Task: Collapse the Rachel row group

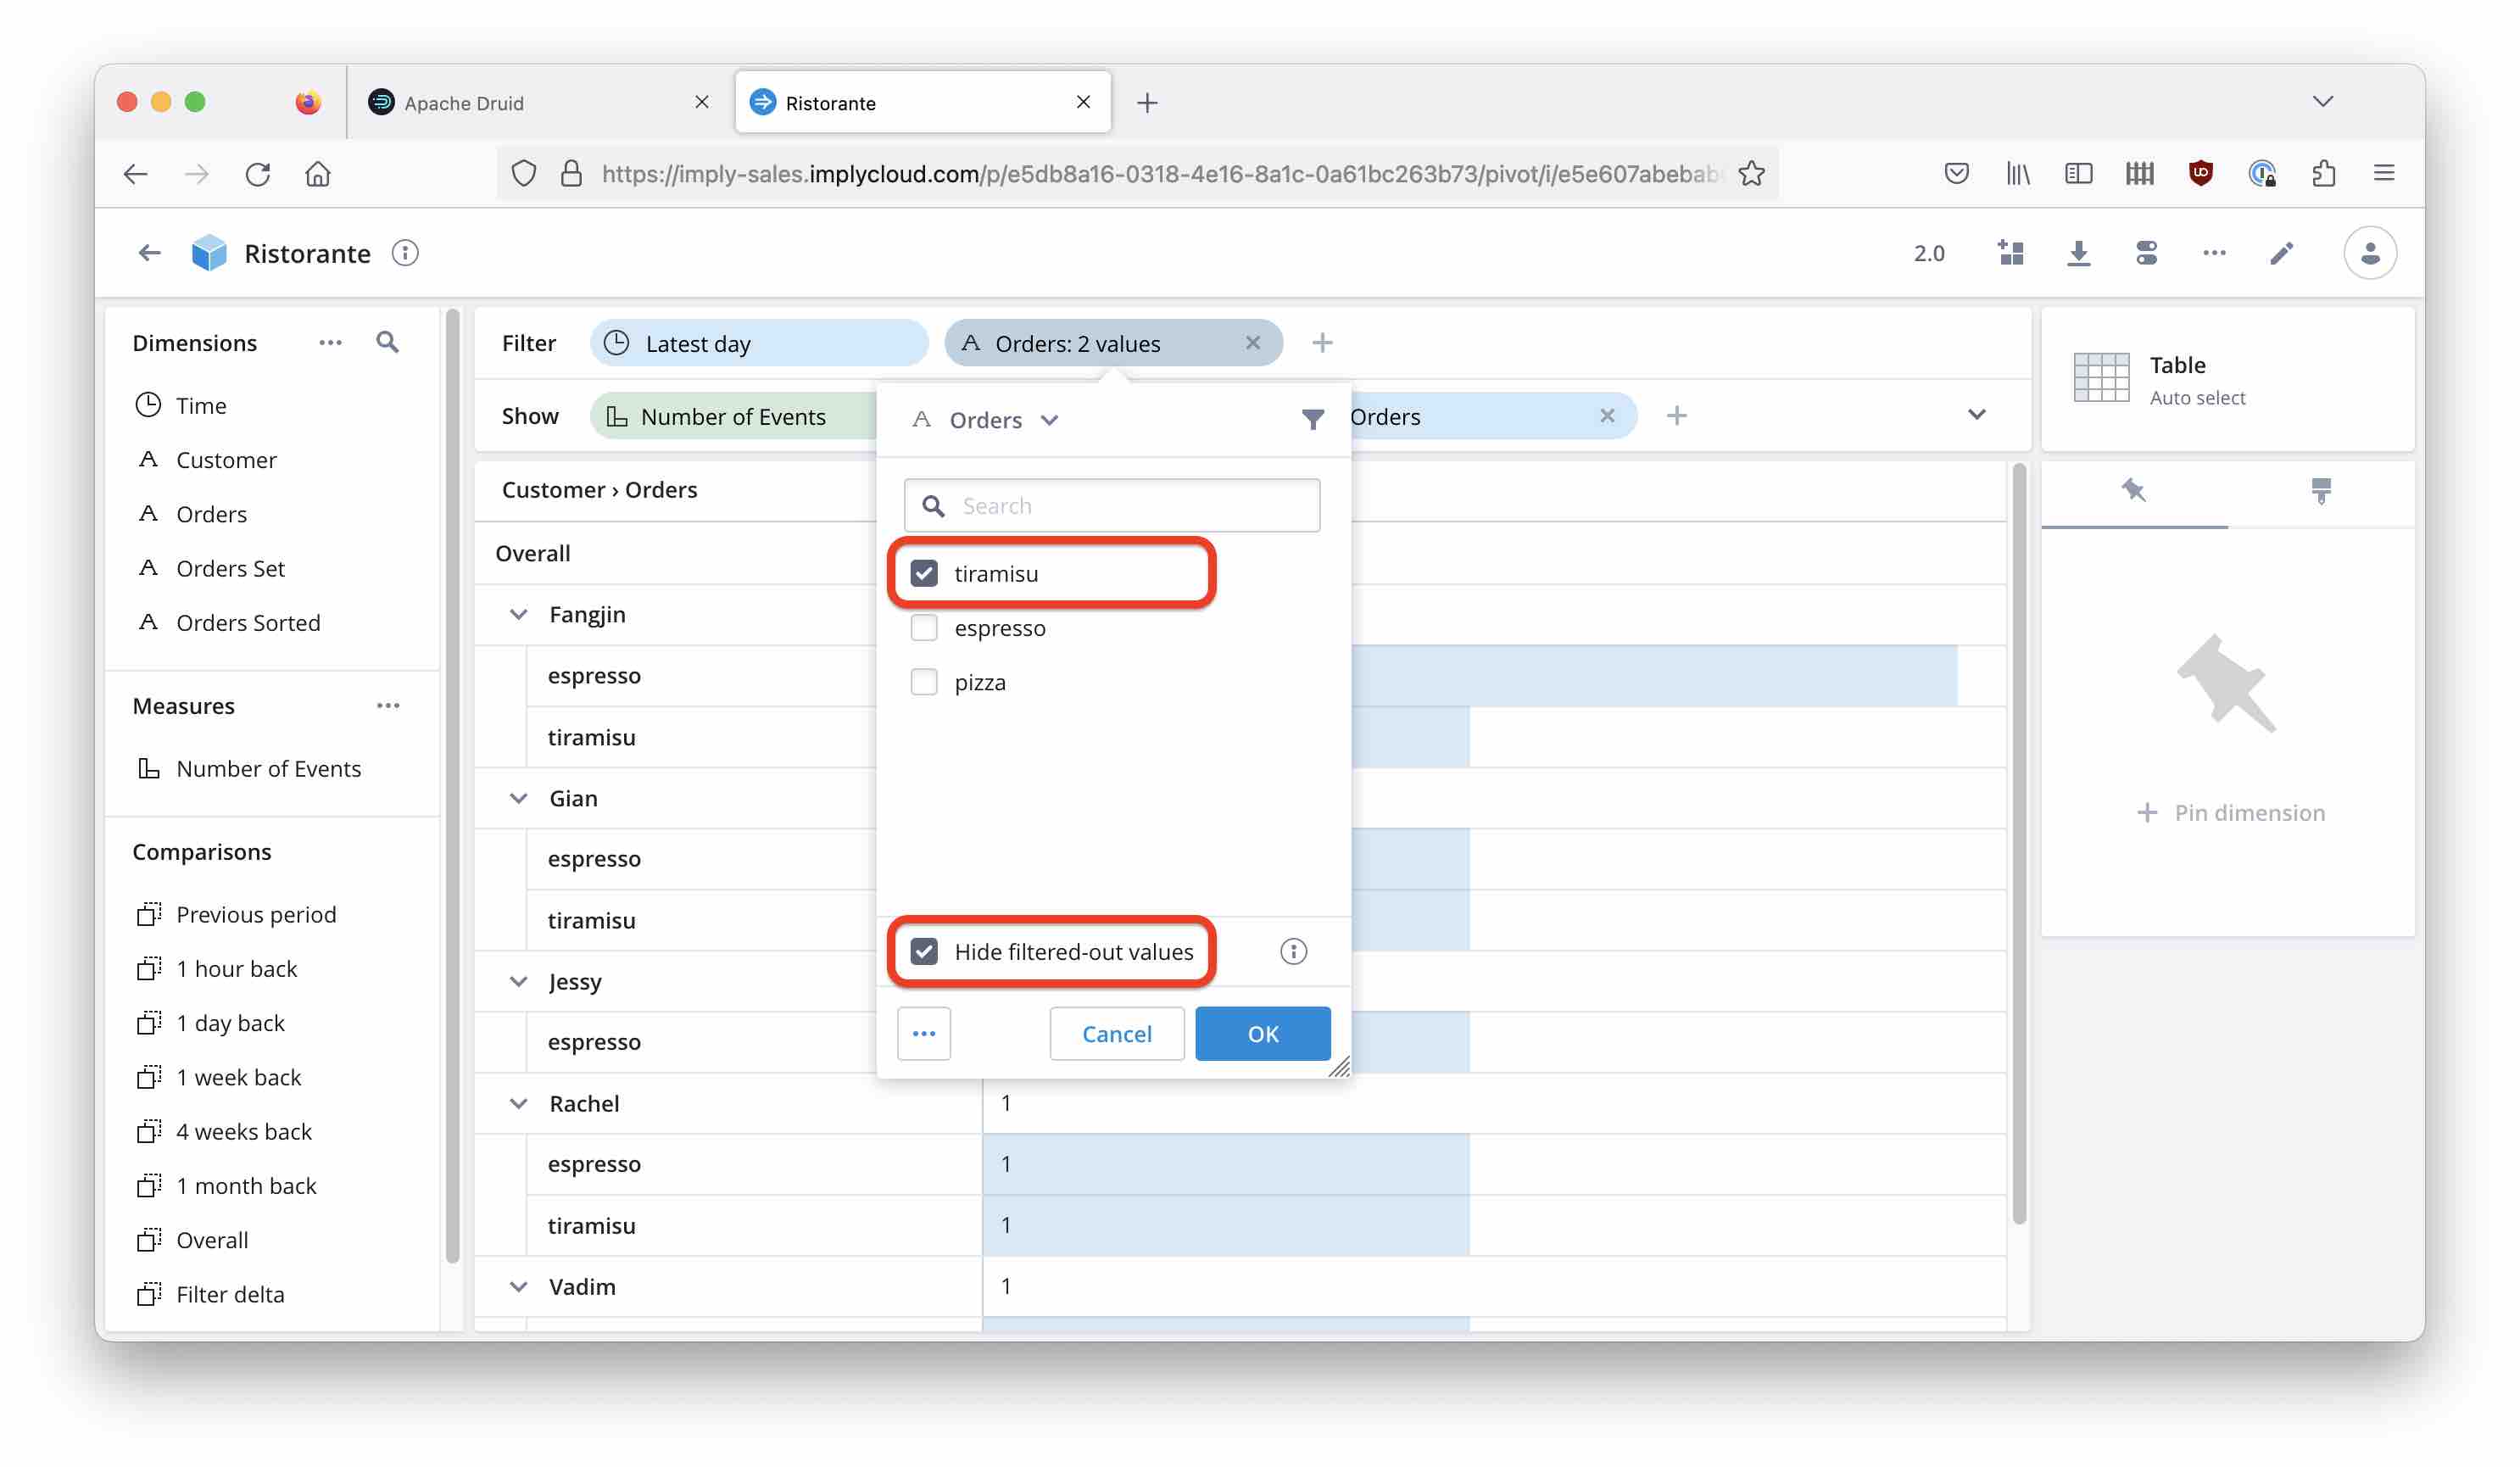Action: tap(518, 1103)
